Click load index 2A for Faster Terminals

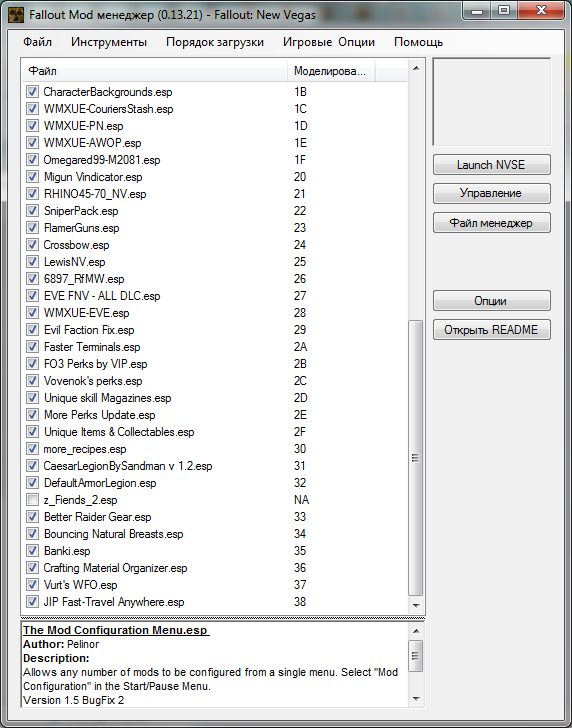click(x=300, y=347)
